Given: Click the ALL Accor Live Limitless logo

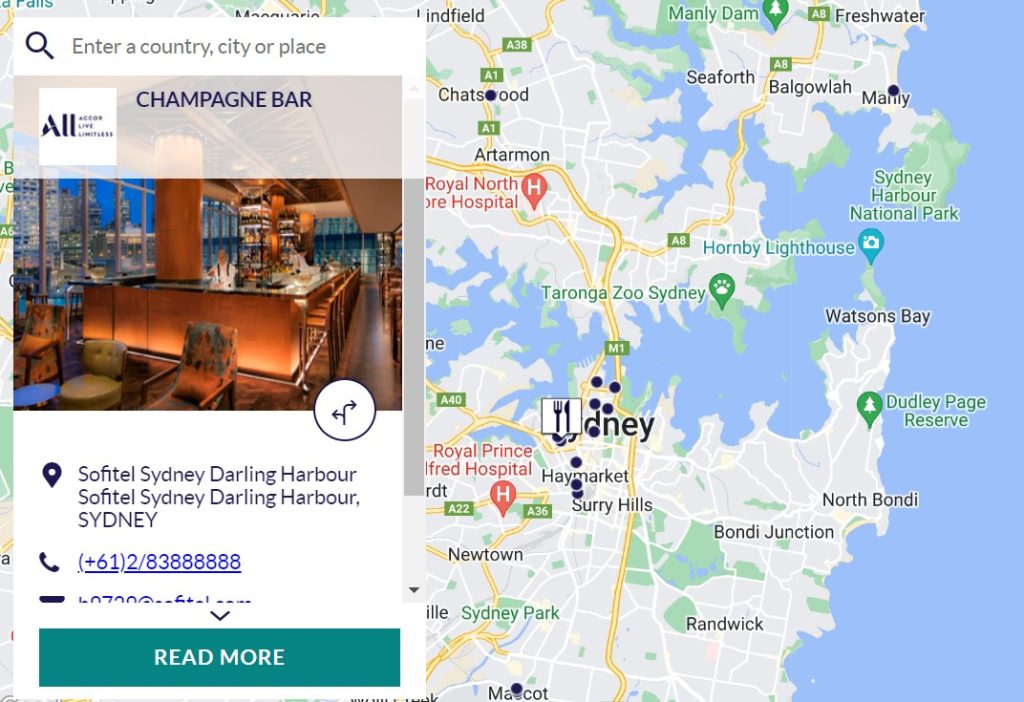Looking at the screenshot, I should click(78, 126).
